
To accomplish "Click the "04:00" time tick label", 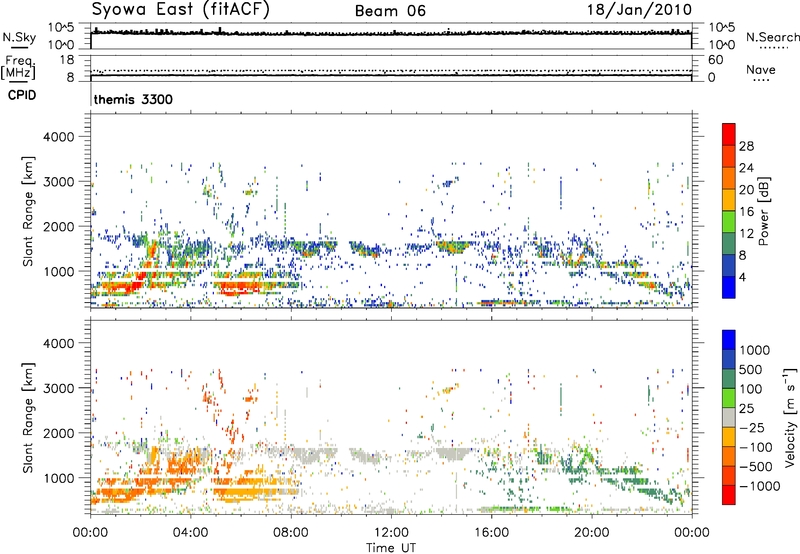I will (x=190, y=533).
